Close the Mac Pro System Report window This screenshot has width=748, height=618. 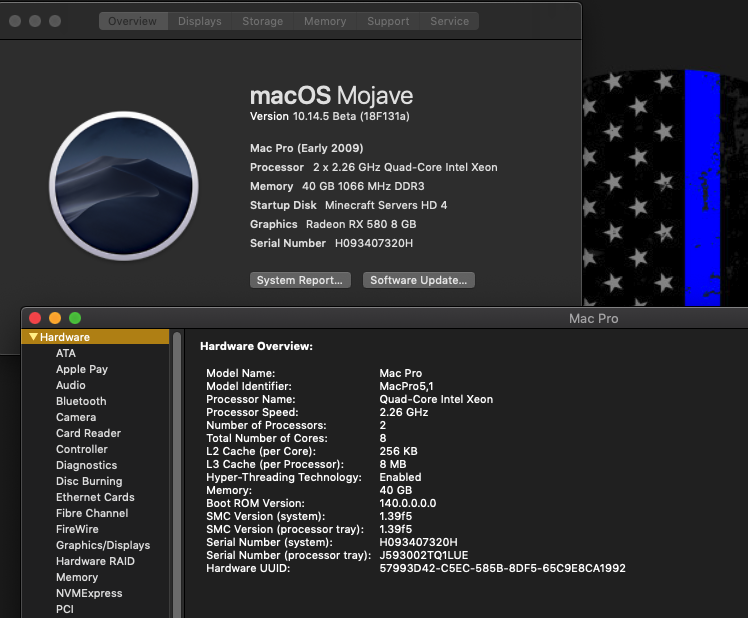coord(35,318)
